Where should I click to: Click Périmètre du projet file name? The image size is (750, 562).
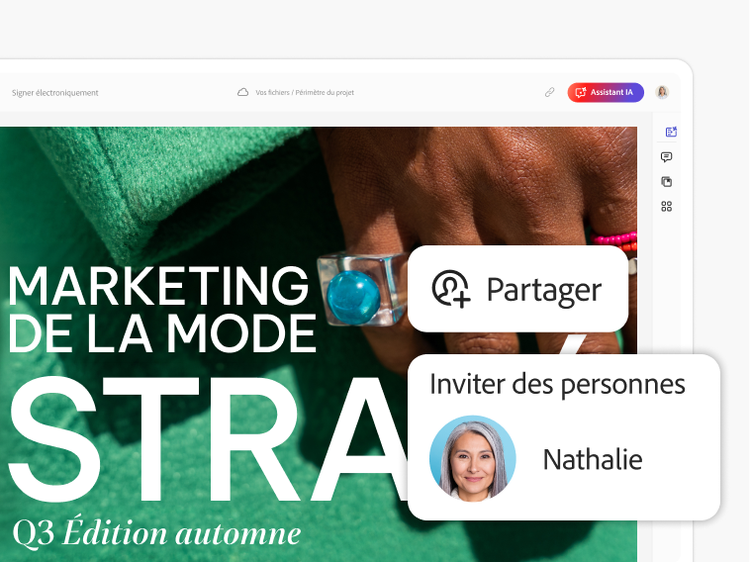click(325, 92)
